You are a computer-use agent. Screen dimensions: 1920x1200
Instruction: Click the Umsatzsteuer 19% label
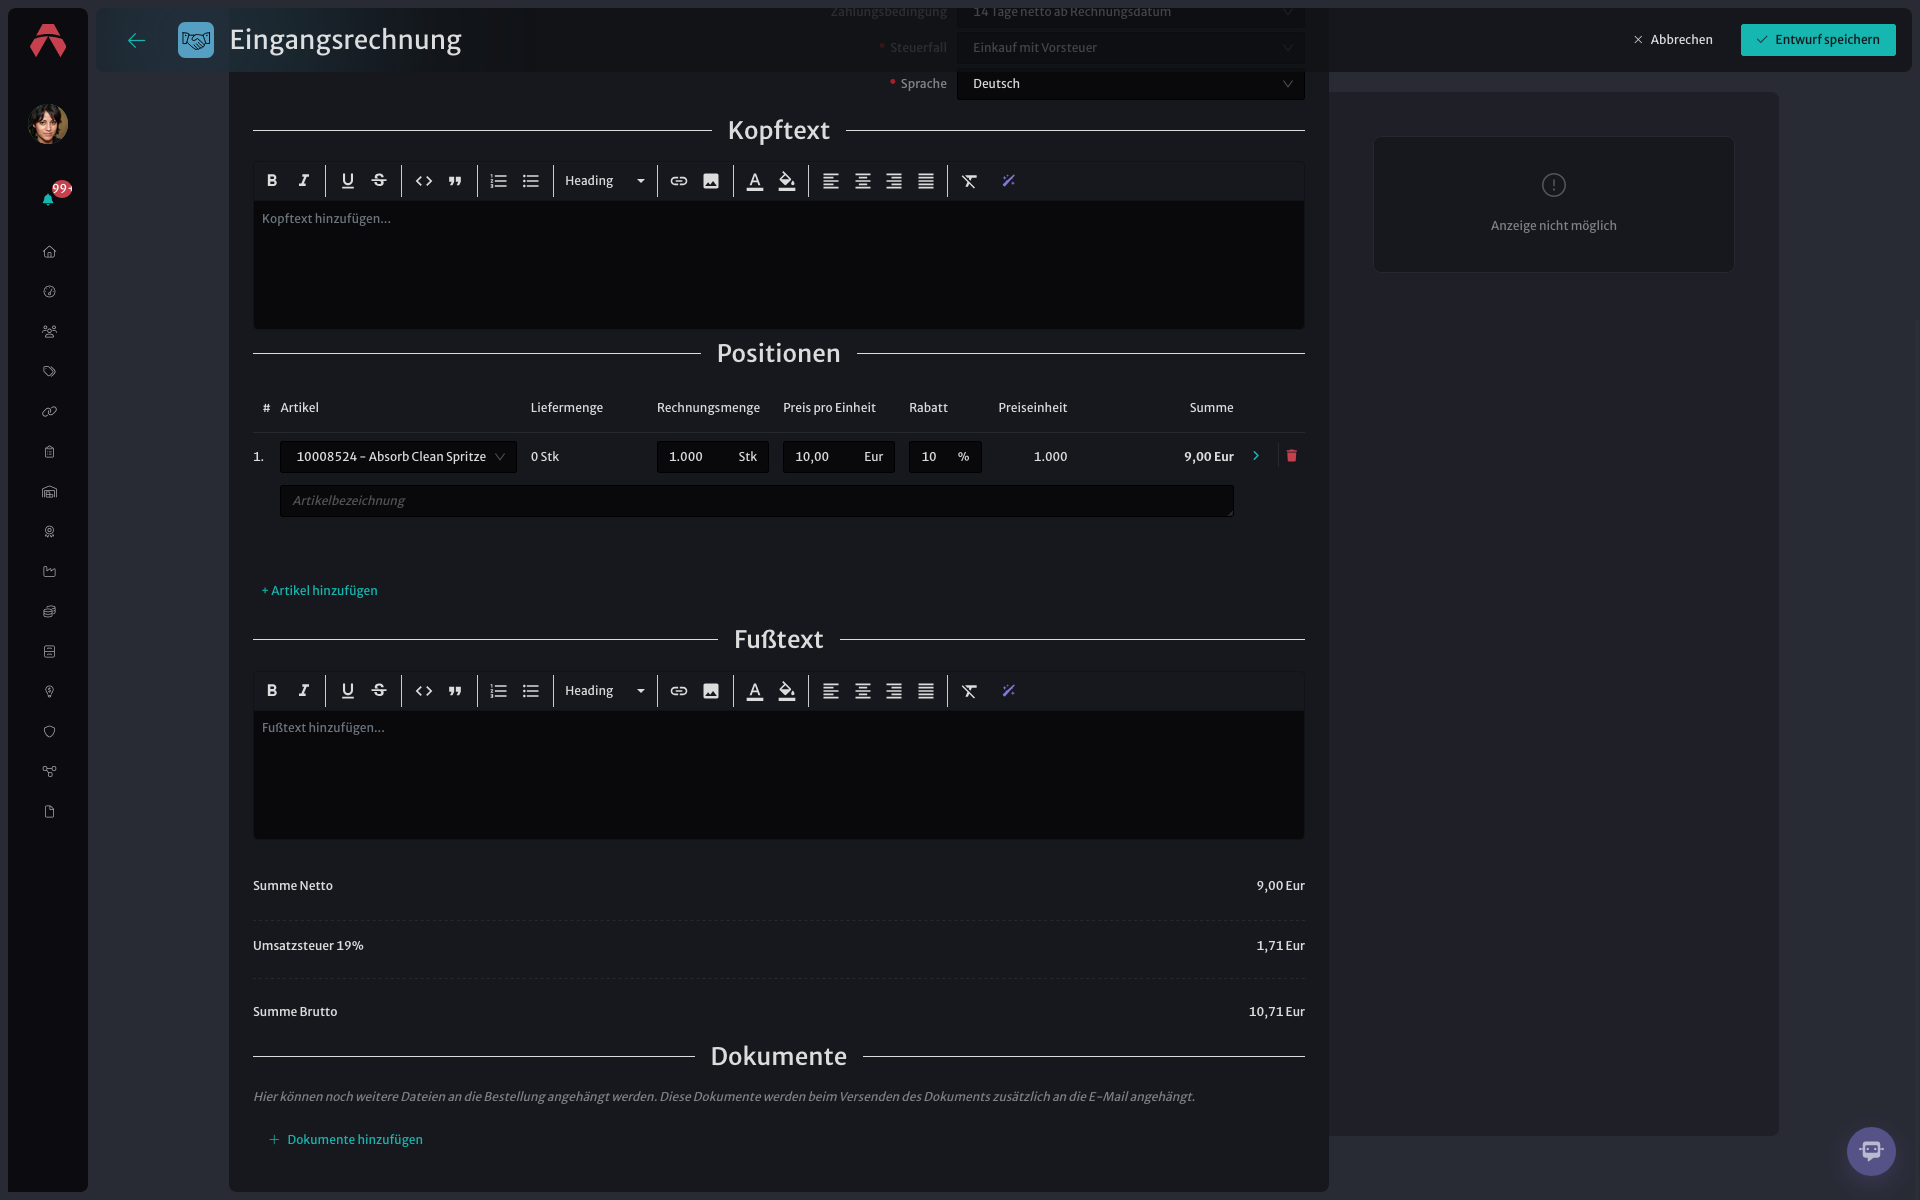[308, 946]
